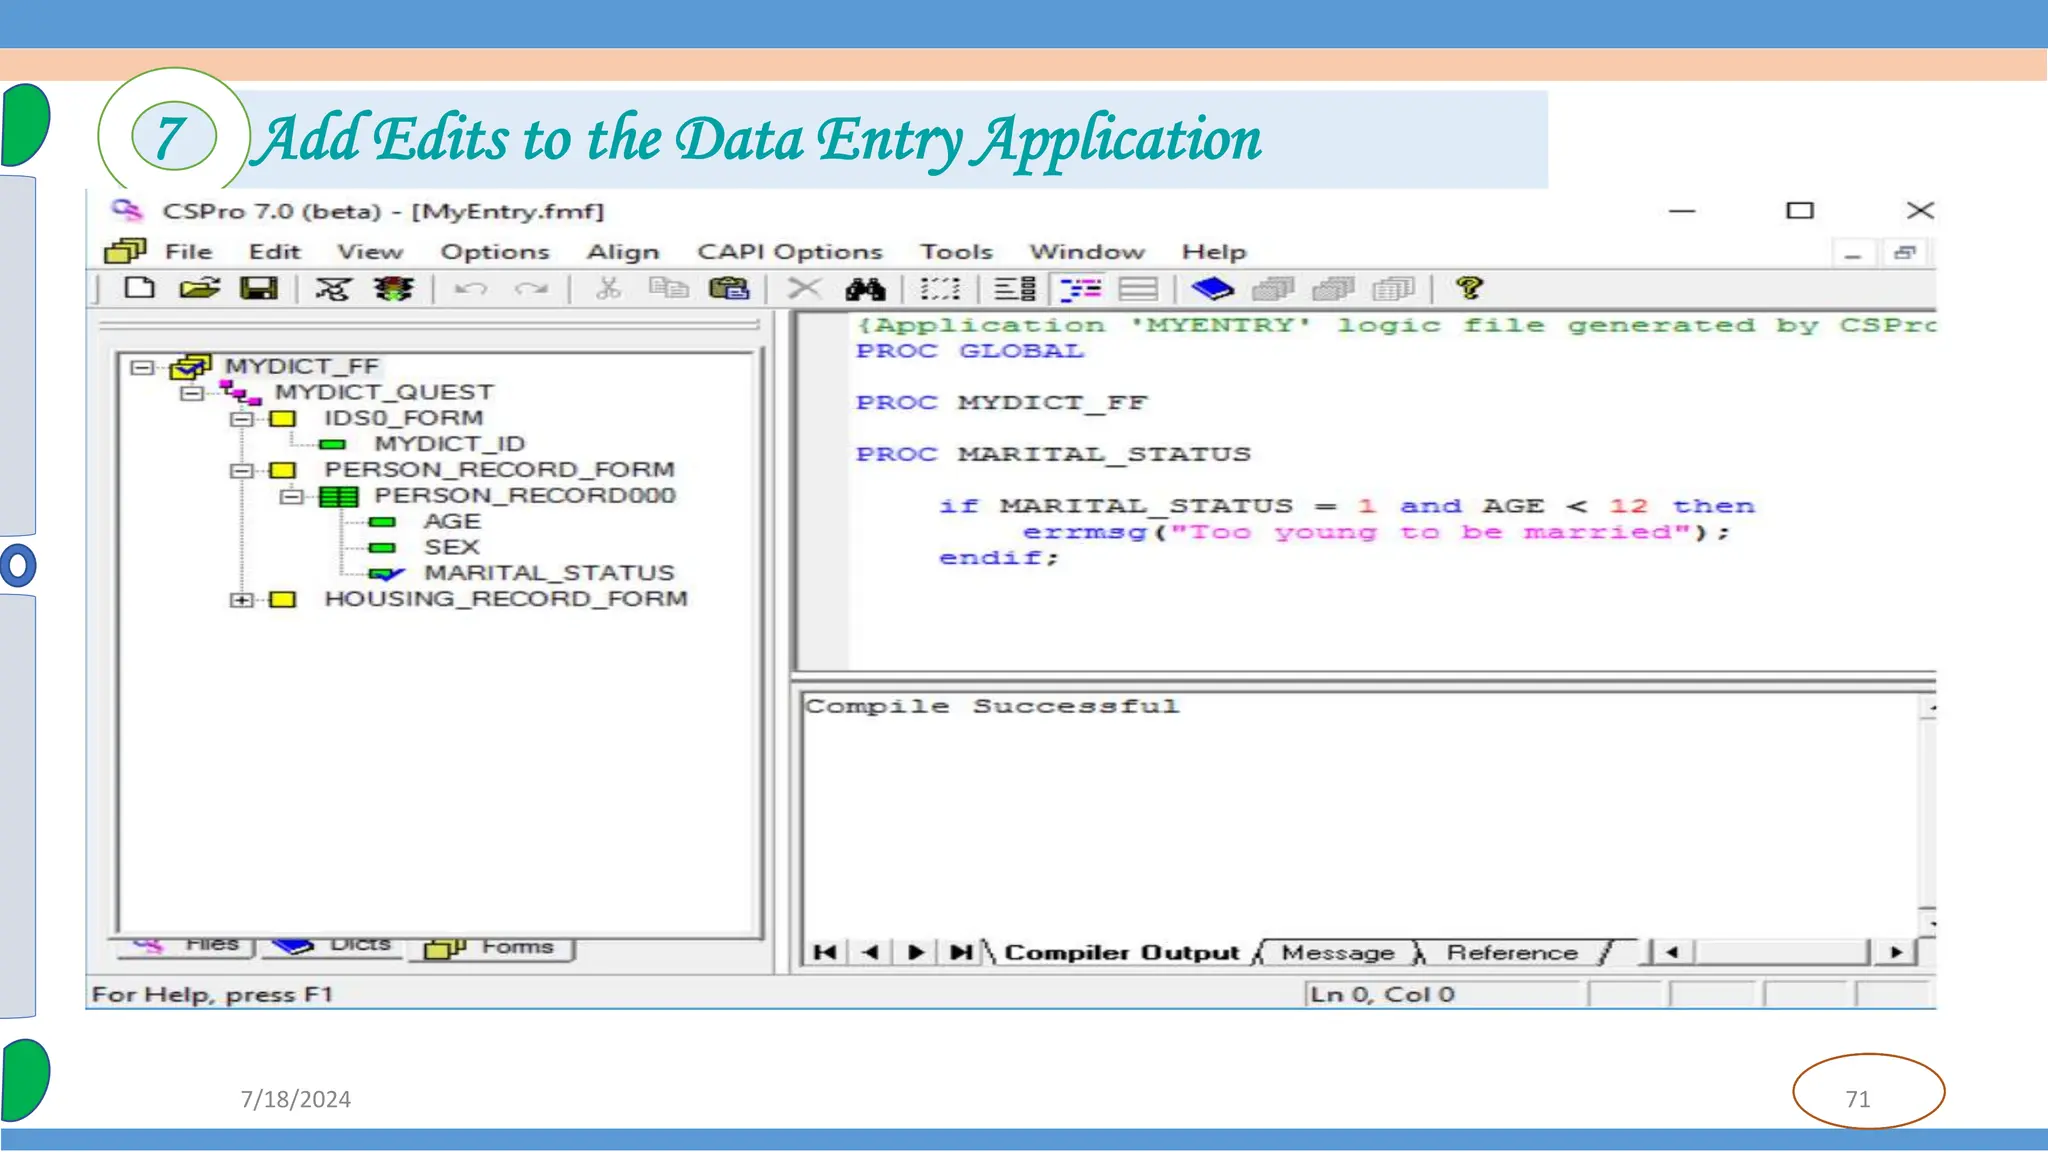Click output pane scroll right arrow

coord(1895,952)
